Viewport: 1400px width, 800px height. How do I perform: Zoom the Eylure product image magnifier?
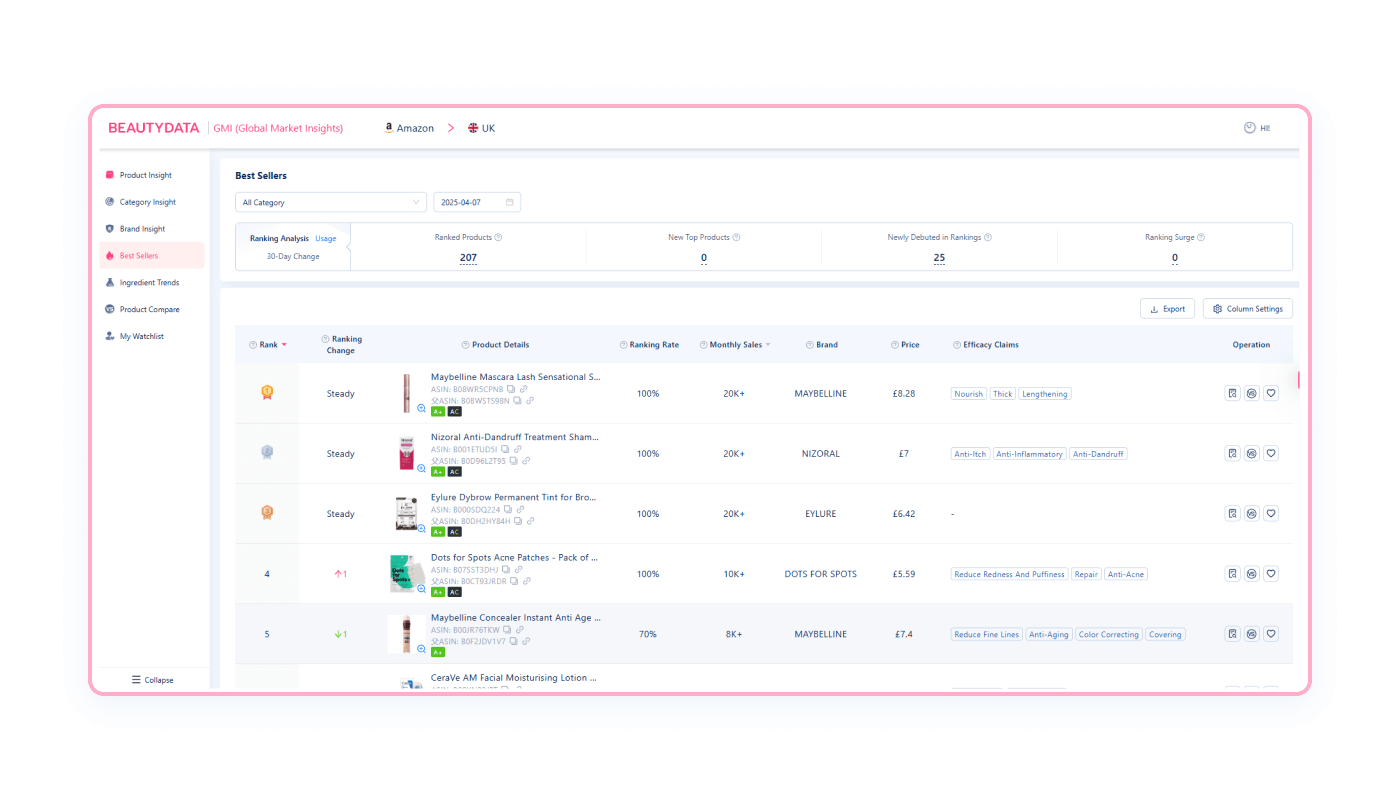pyautogui.click(x=421, y=529)
